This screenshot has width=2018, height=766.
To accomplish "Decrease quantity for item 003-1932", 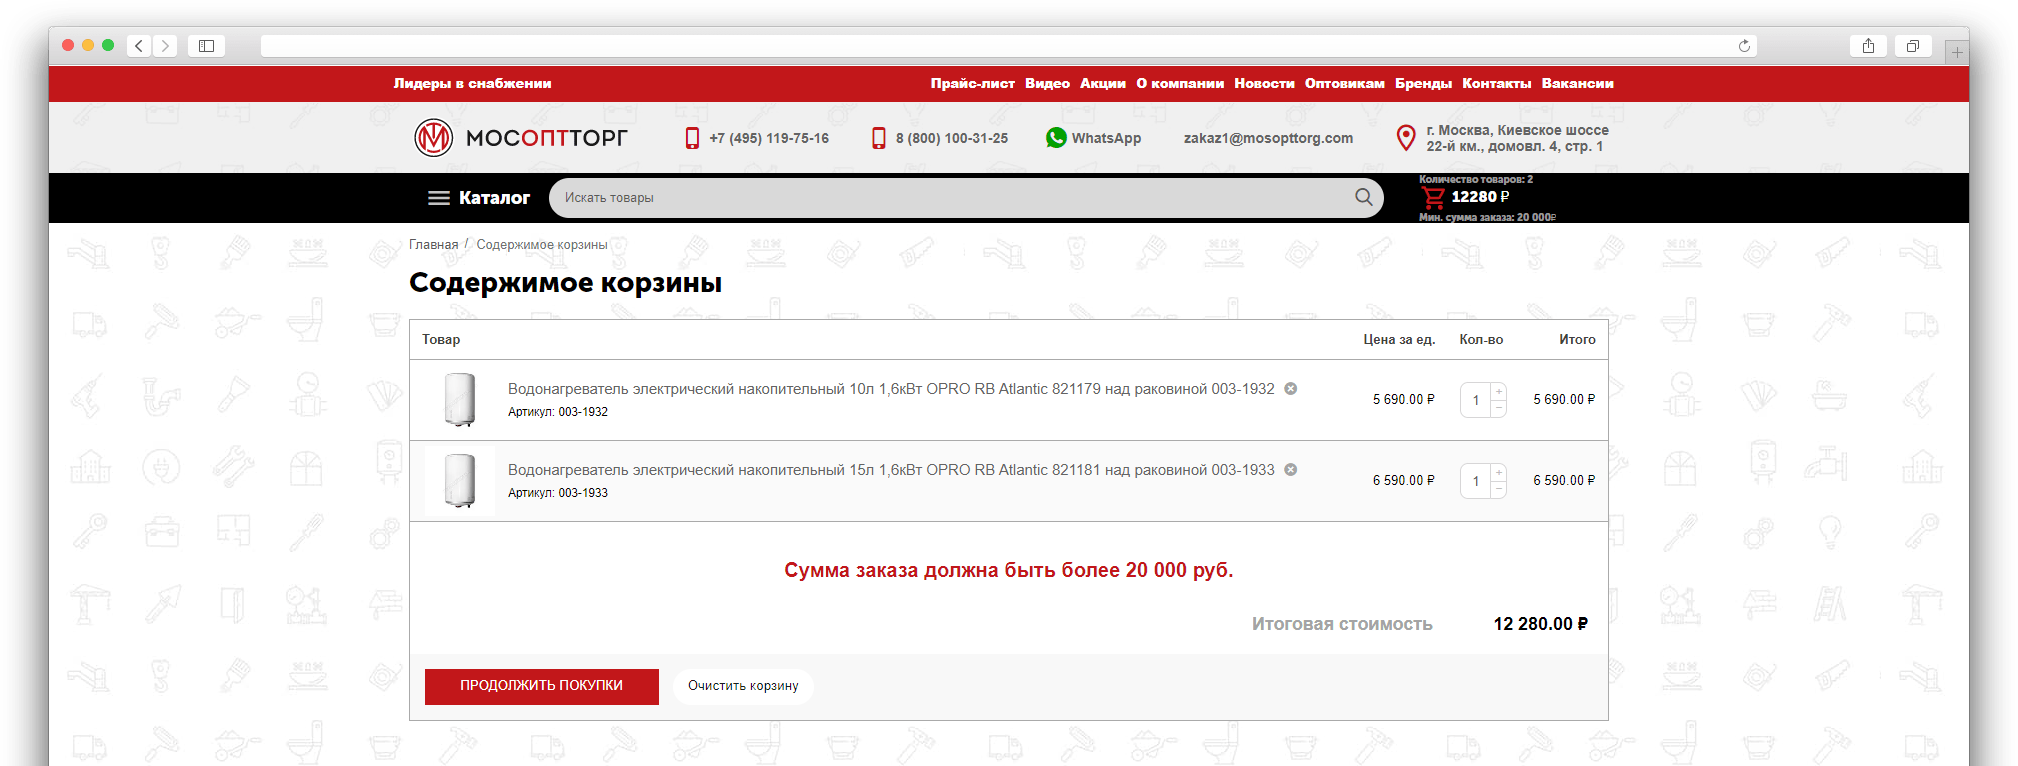I will (1499, 409).
